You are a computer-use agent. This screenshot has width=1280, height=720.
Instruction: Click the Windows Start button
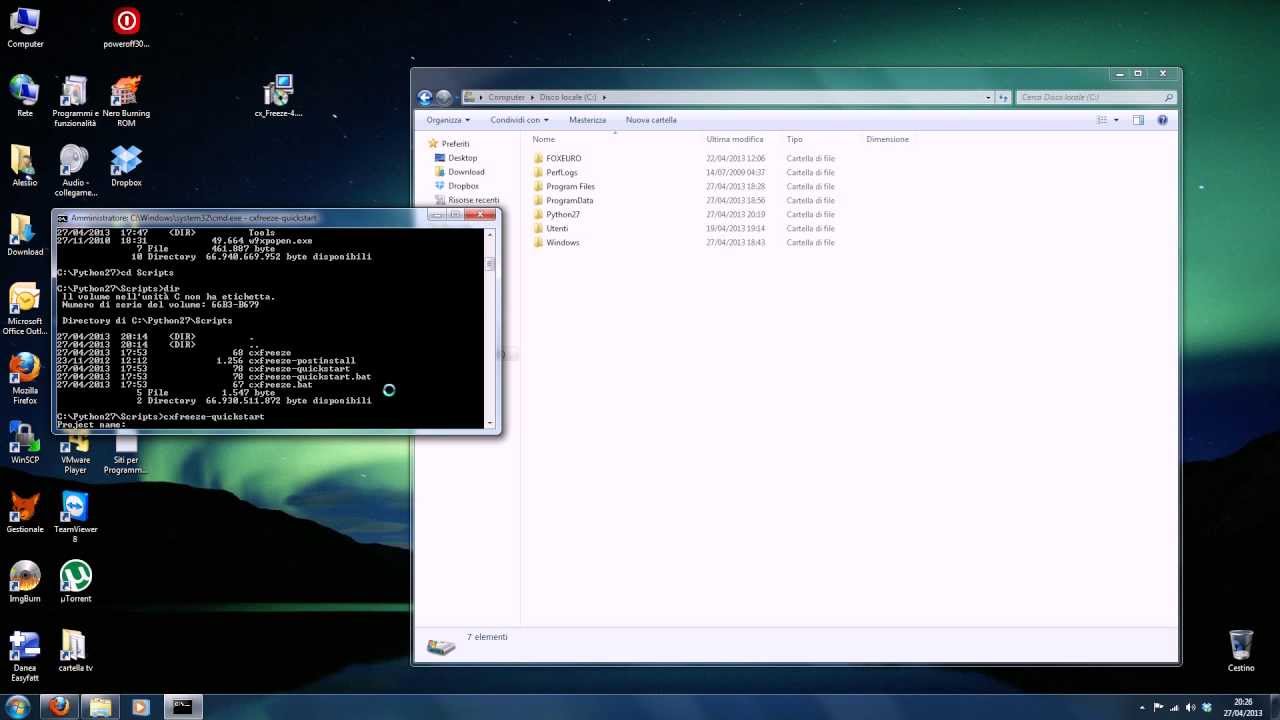pyautogui.click(x=18, y=706)
